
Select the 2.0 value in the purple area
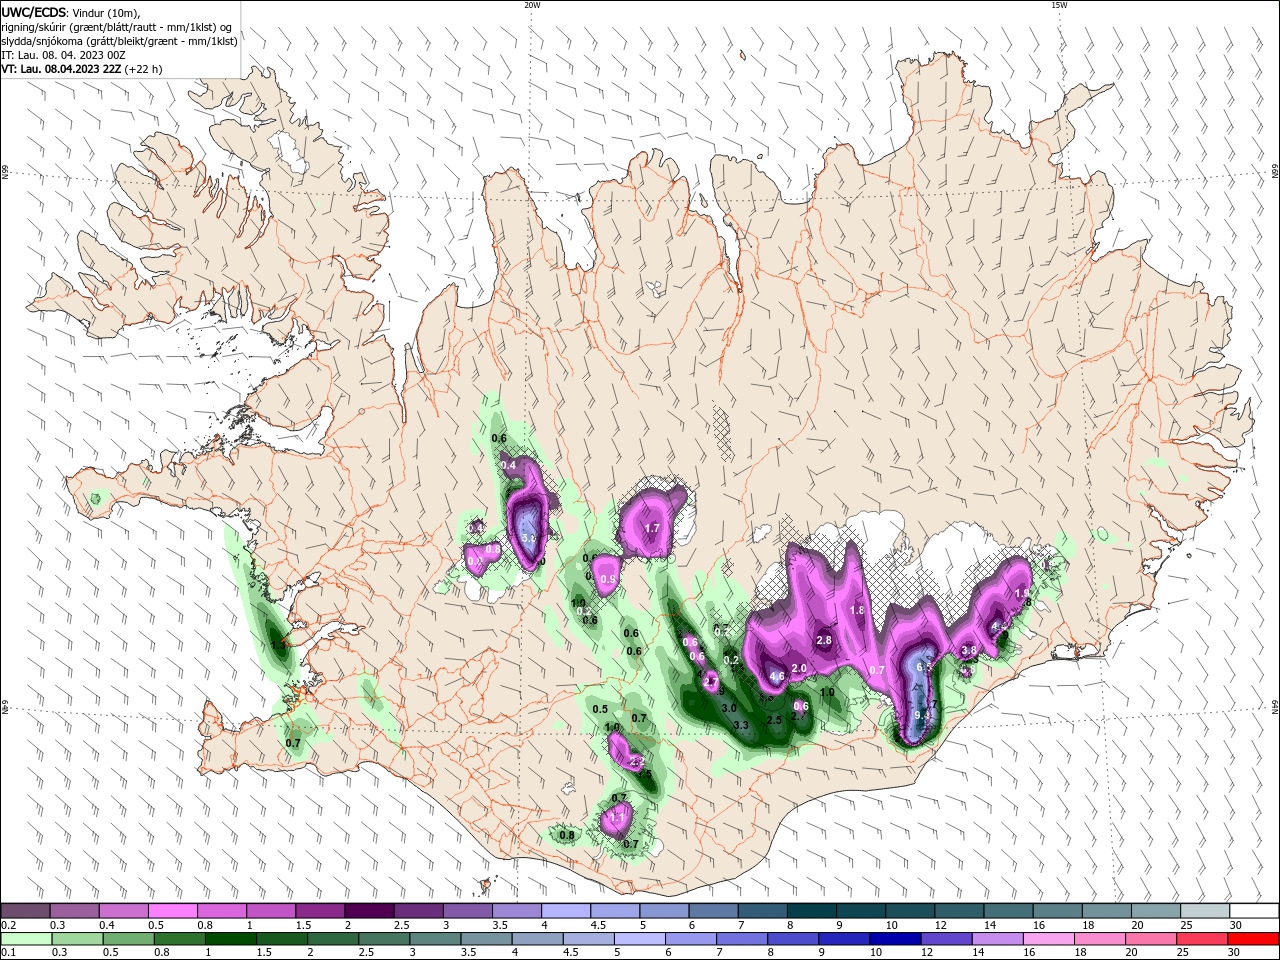pos(799,668)
